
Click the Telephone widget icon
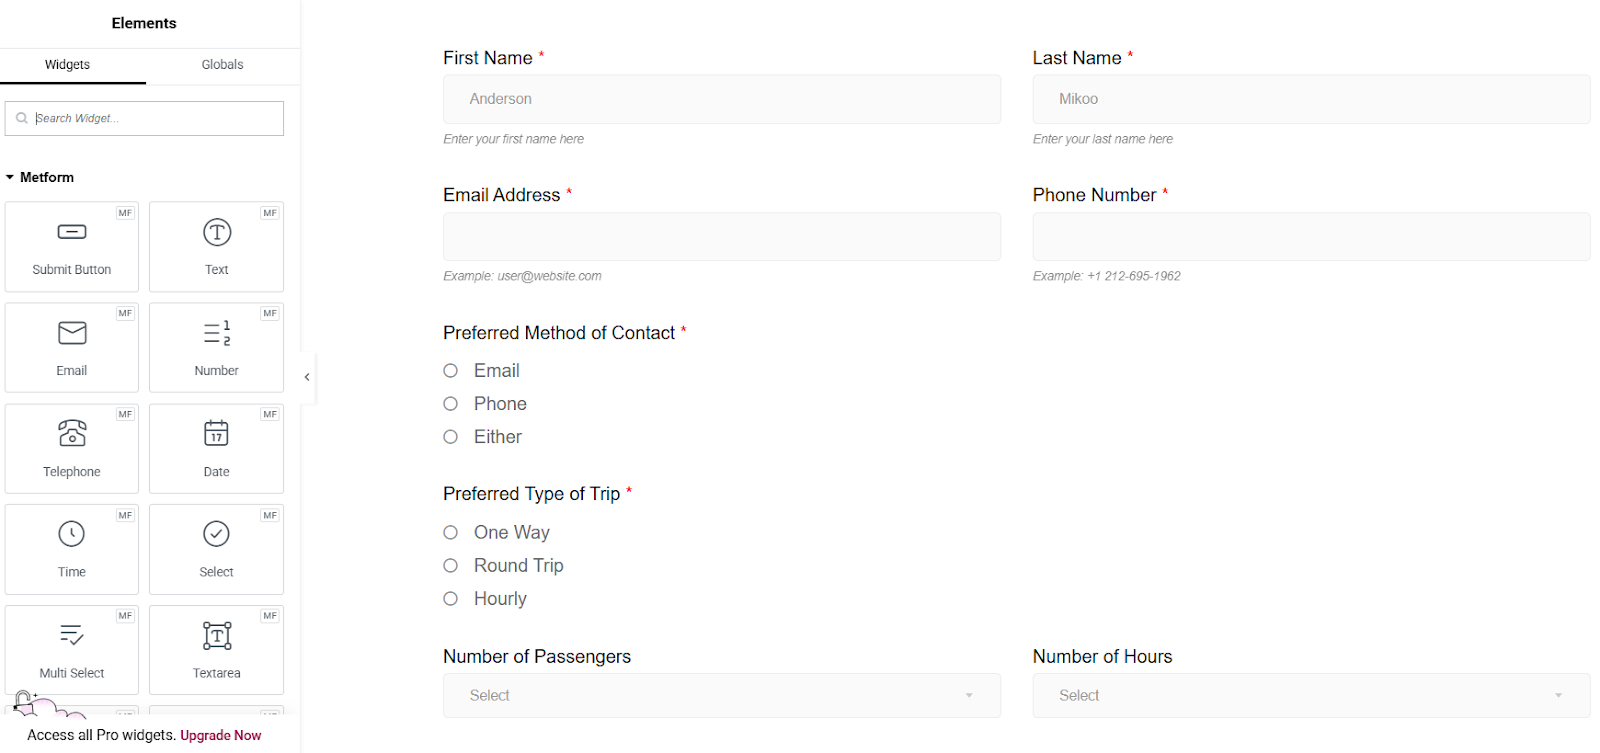tap(72, 433)
